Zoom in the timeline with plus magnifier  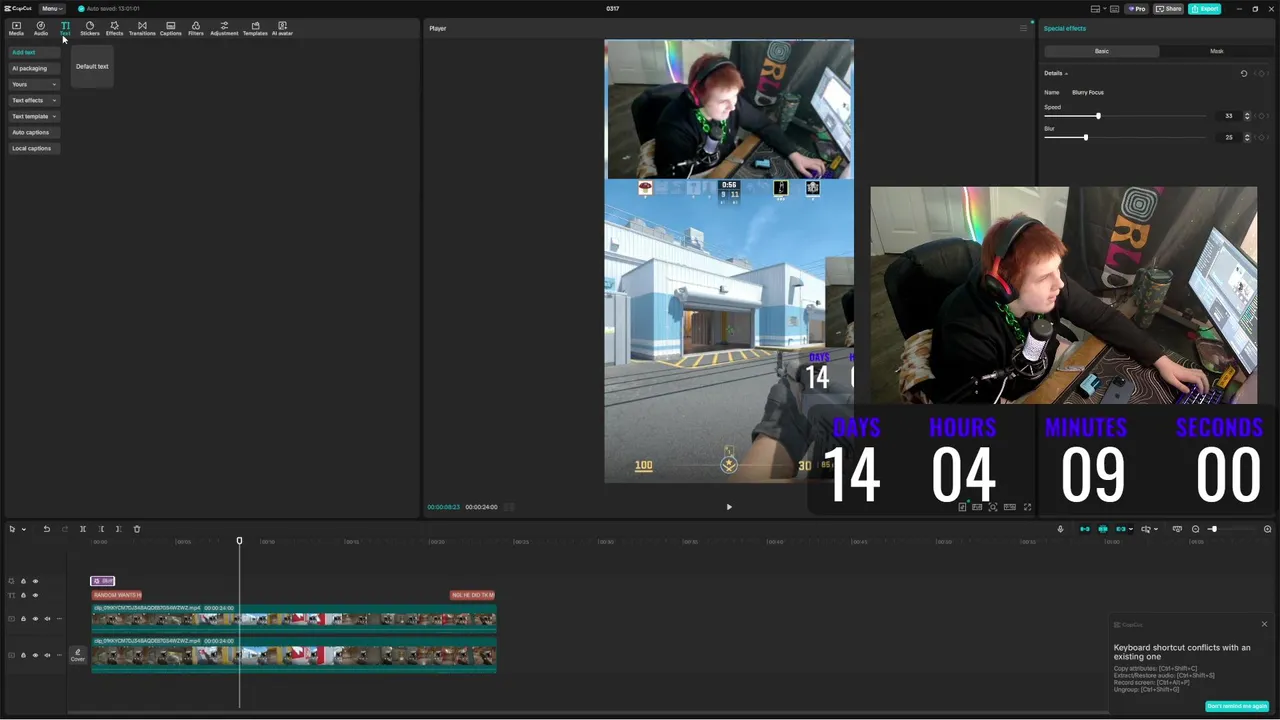point(1267,529)
